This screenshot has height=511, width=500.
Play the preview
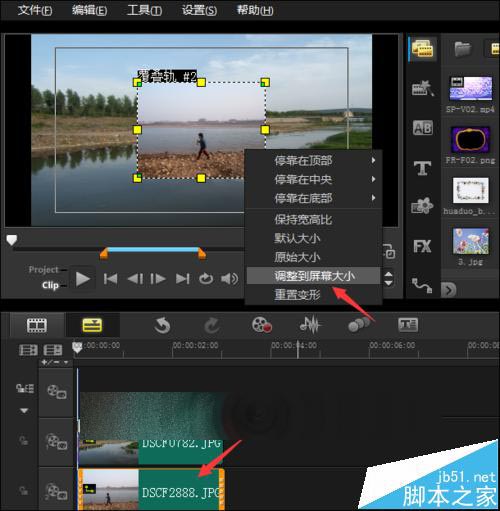click(x=82, y=279)
